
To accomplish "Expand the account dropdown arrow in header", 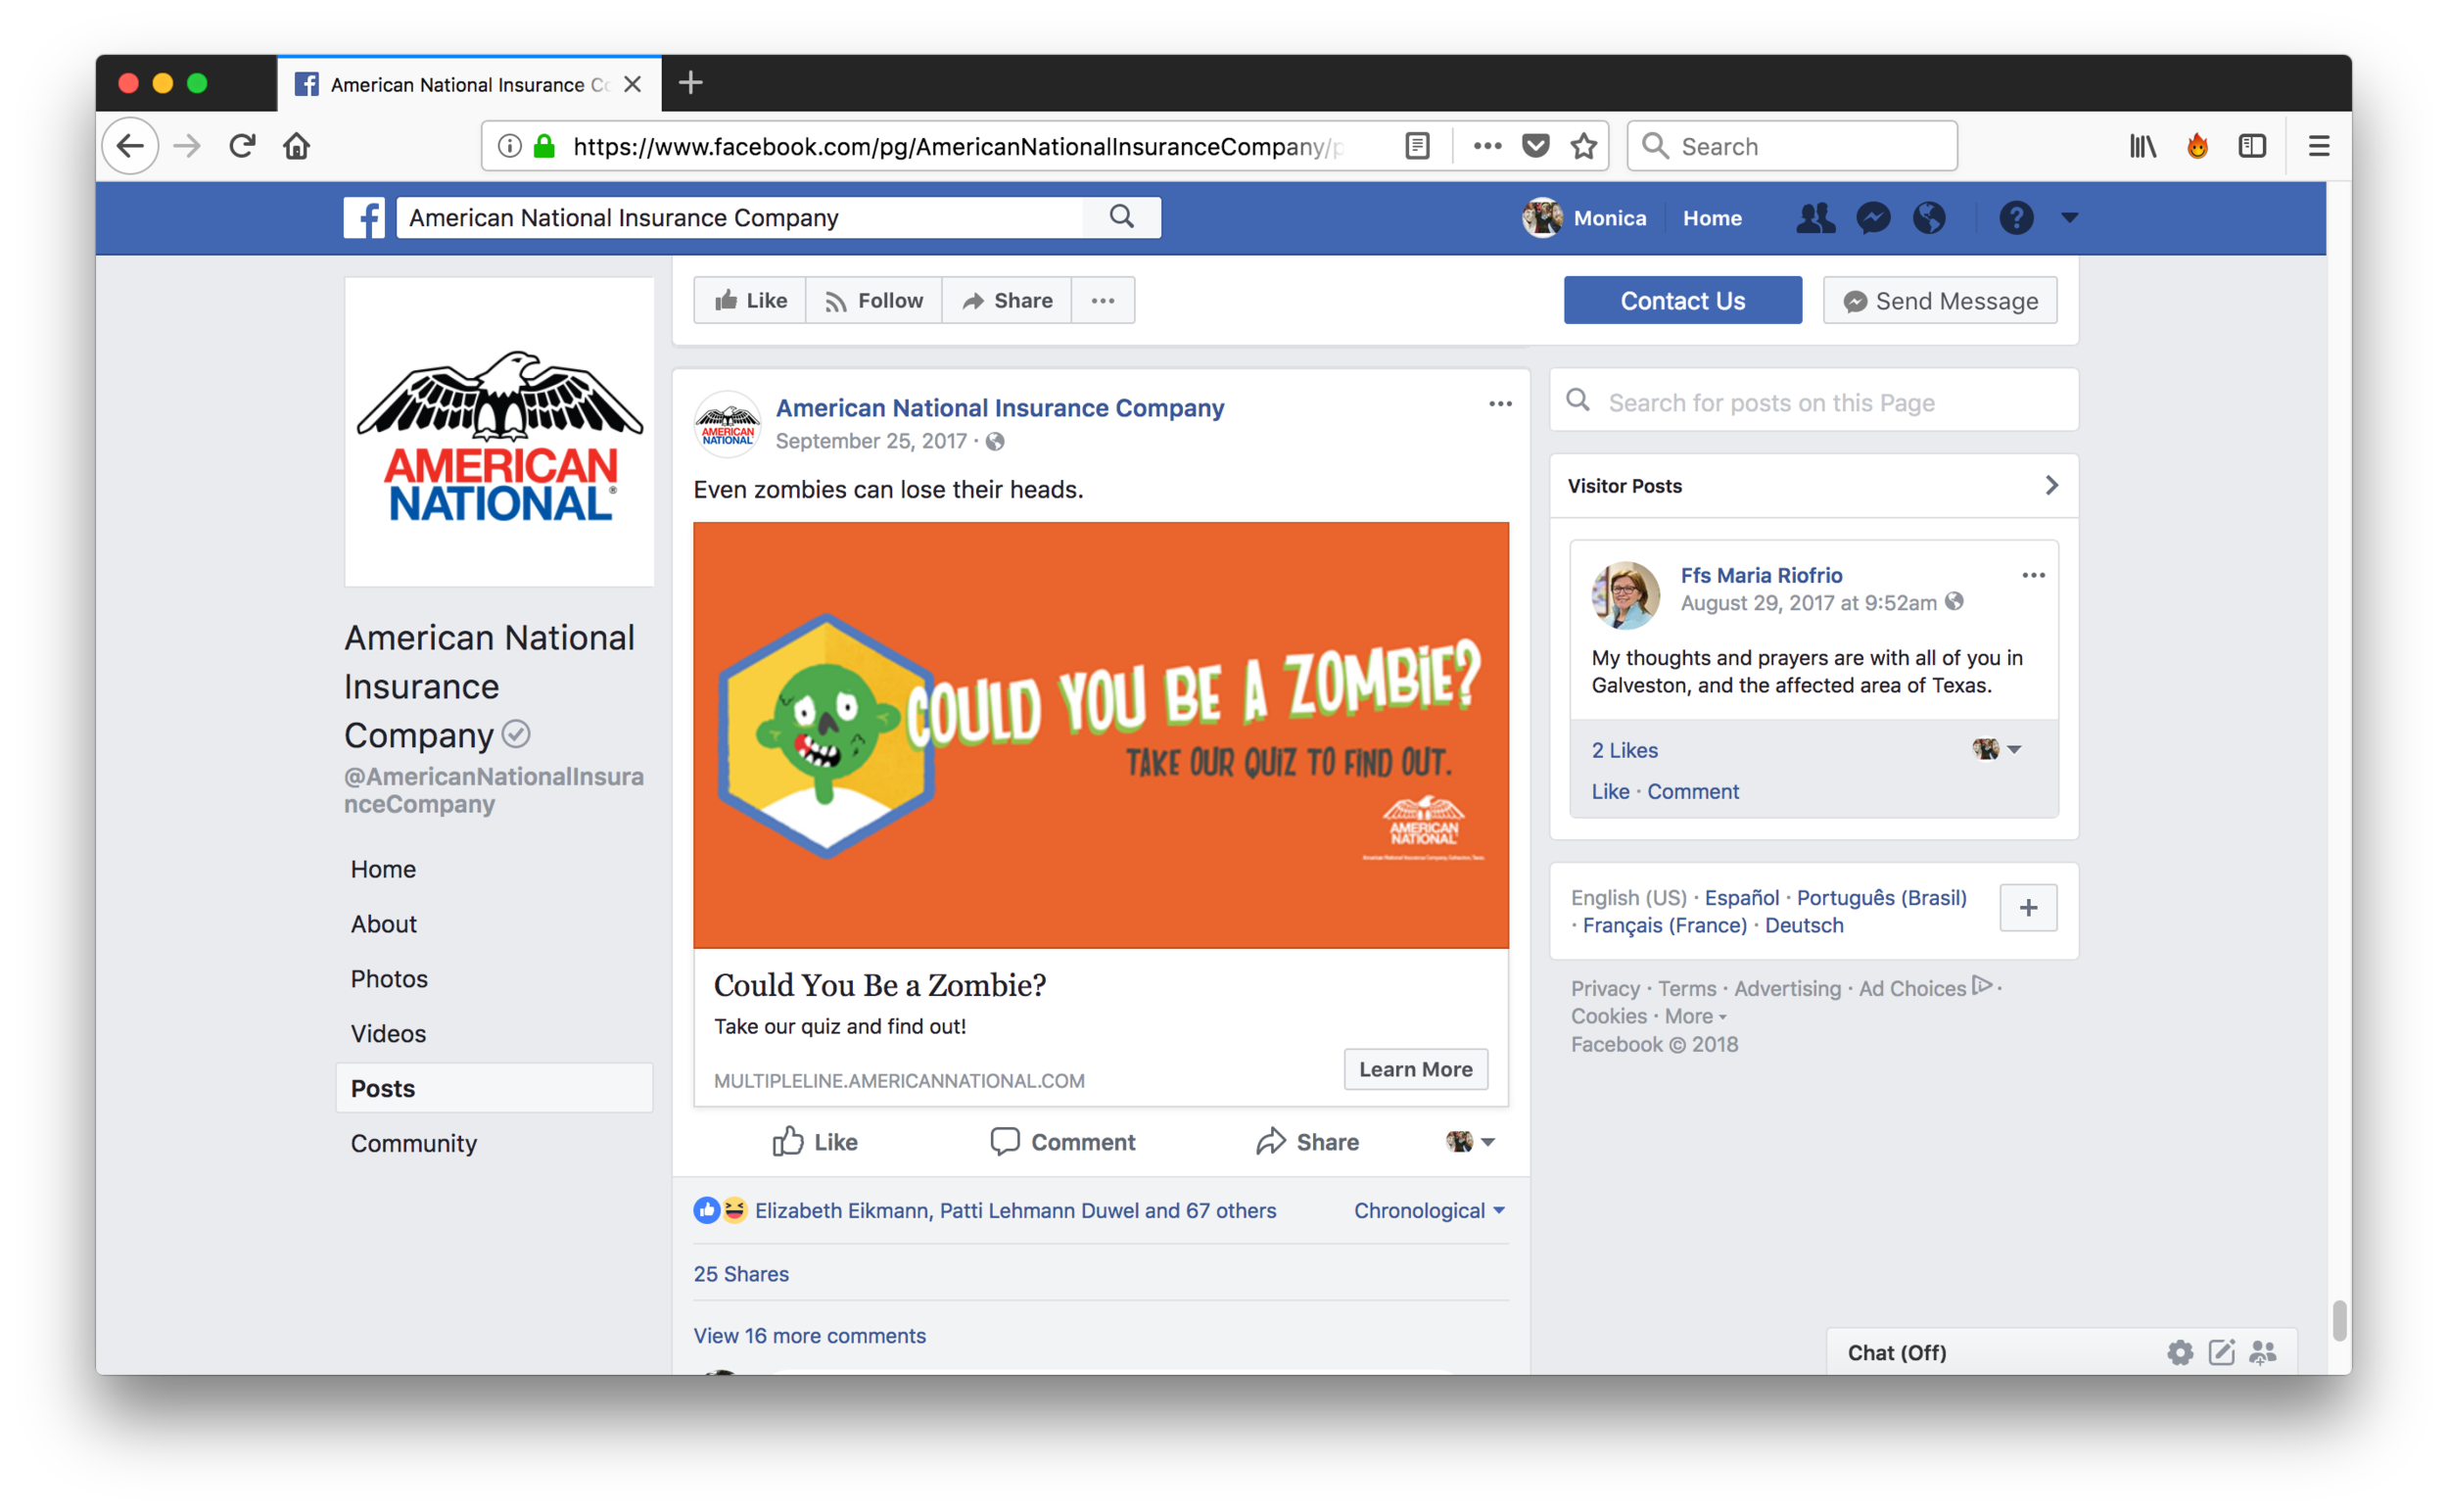I will coord(2069,217).
